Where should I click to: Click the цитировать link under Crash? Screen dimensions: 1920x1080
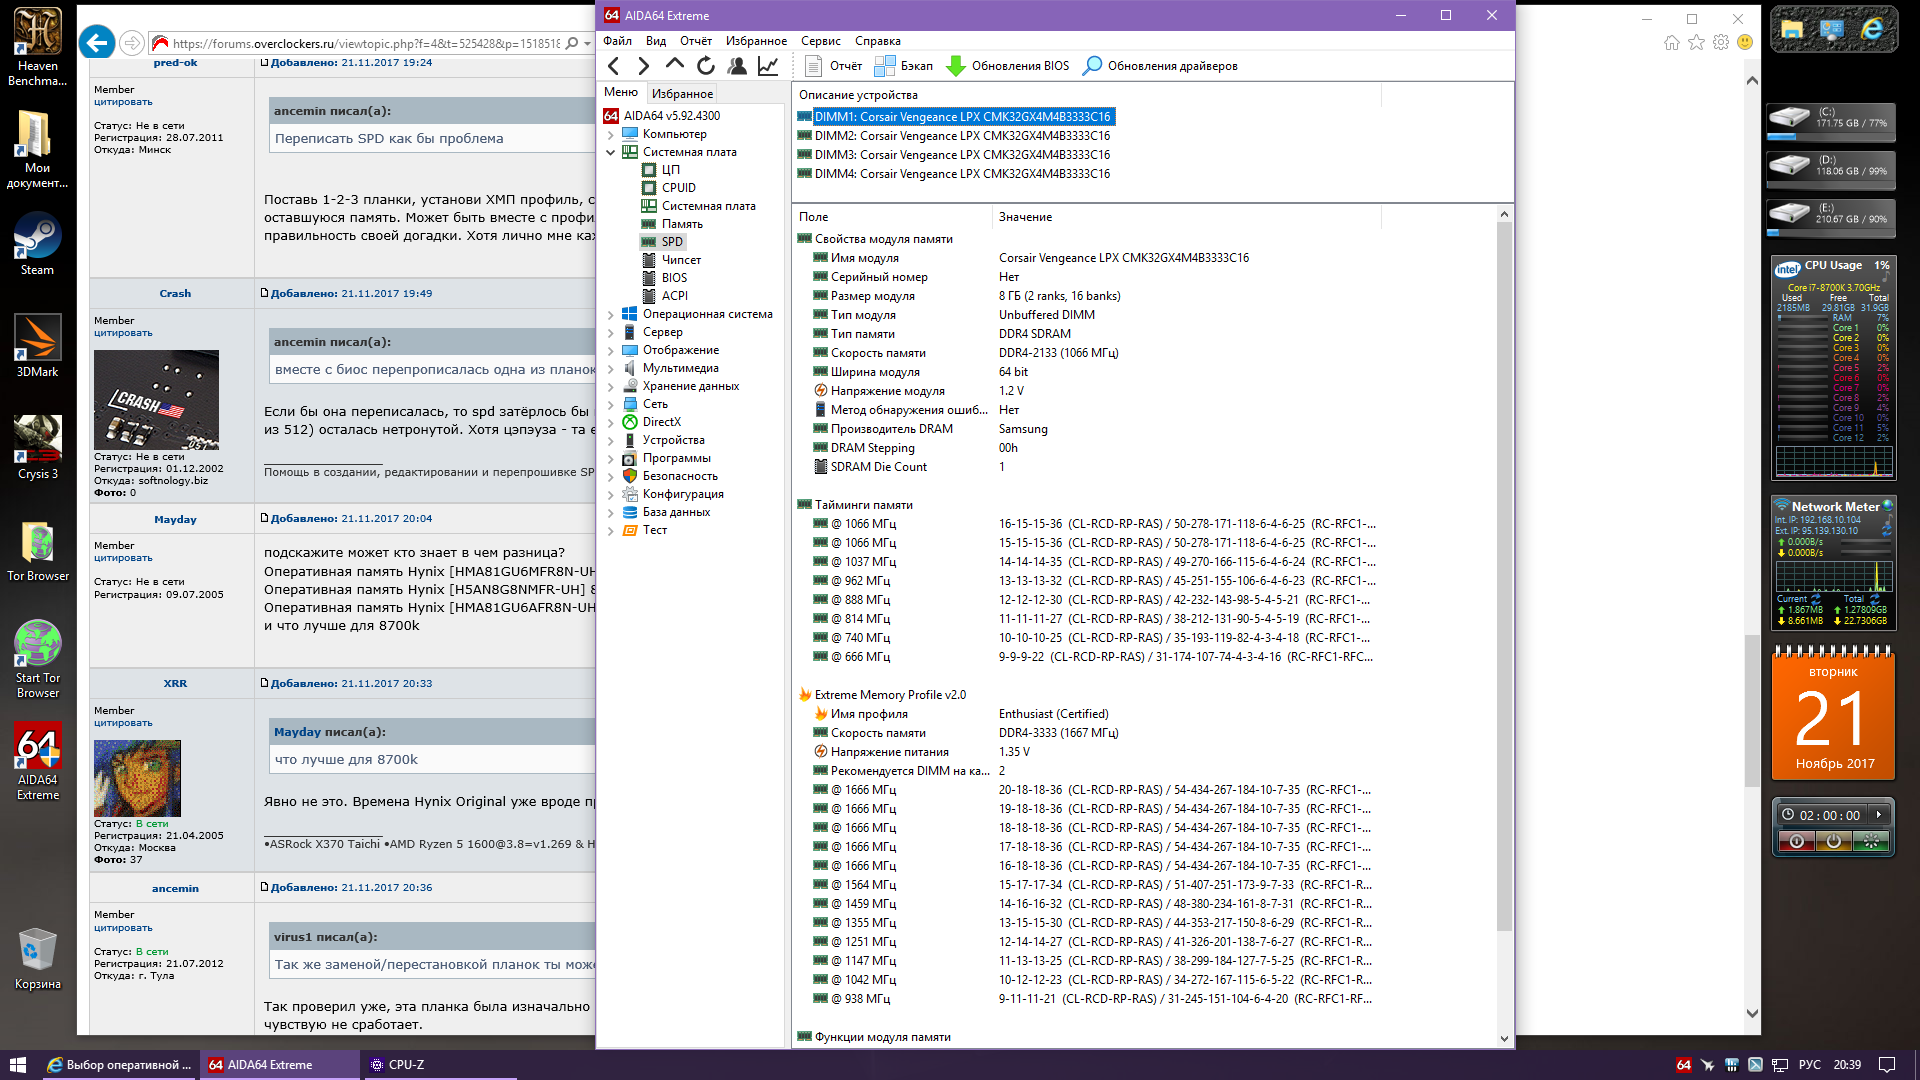coord(123,333)
